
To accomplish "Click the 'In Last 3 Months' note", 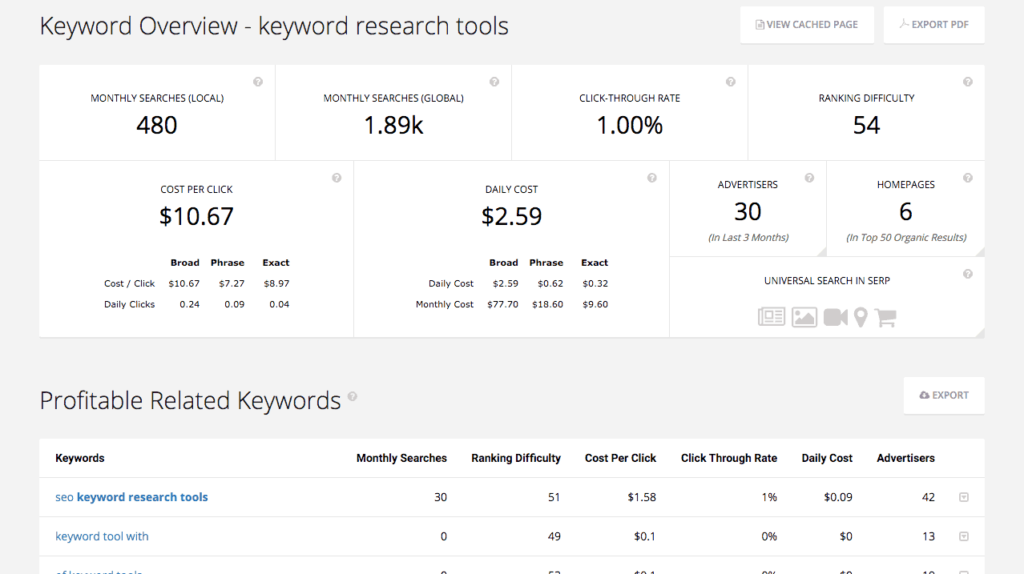I will coord(748,238).
